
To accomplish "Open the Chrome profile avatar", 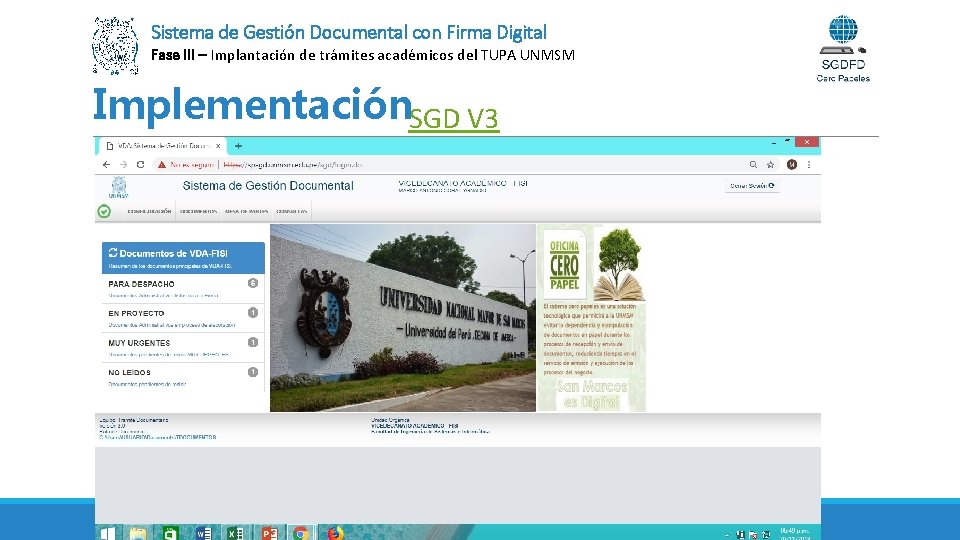I will 792,165.
